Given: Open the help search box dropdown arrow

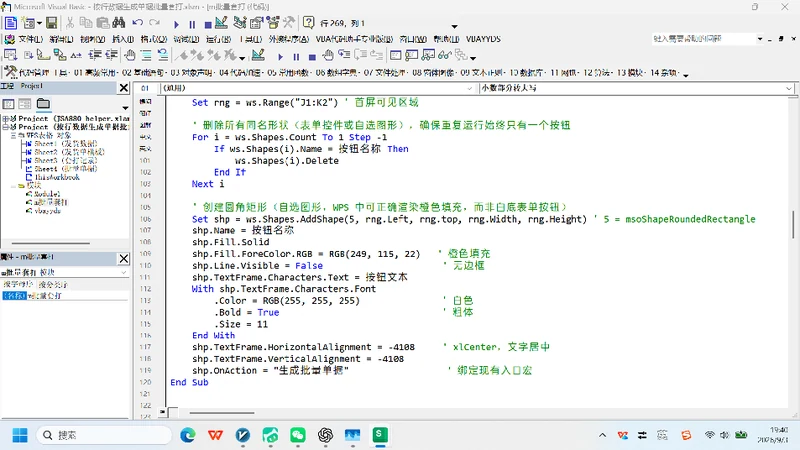Looking at the screenshot, I should 760,39.
